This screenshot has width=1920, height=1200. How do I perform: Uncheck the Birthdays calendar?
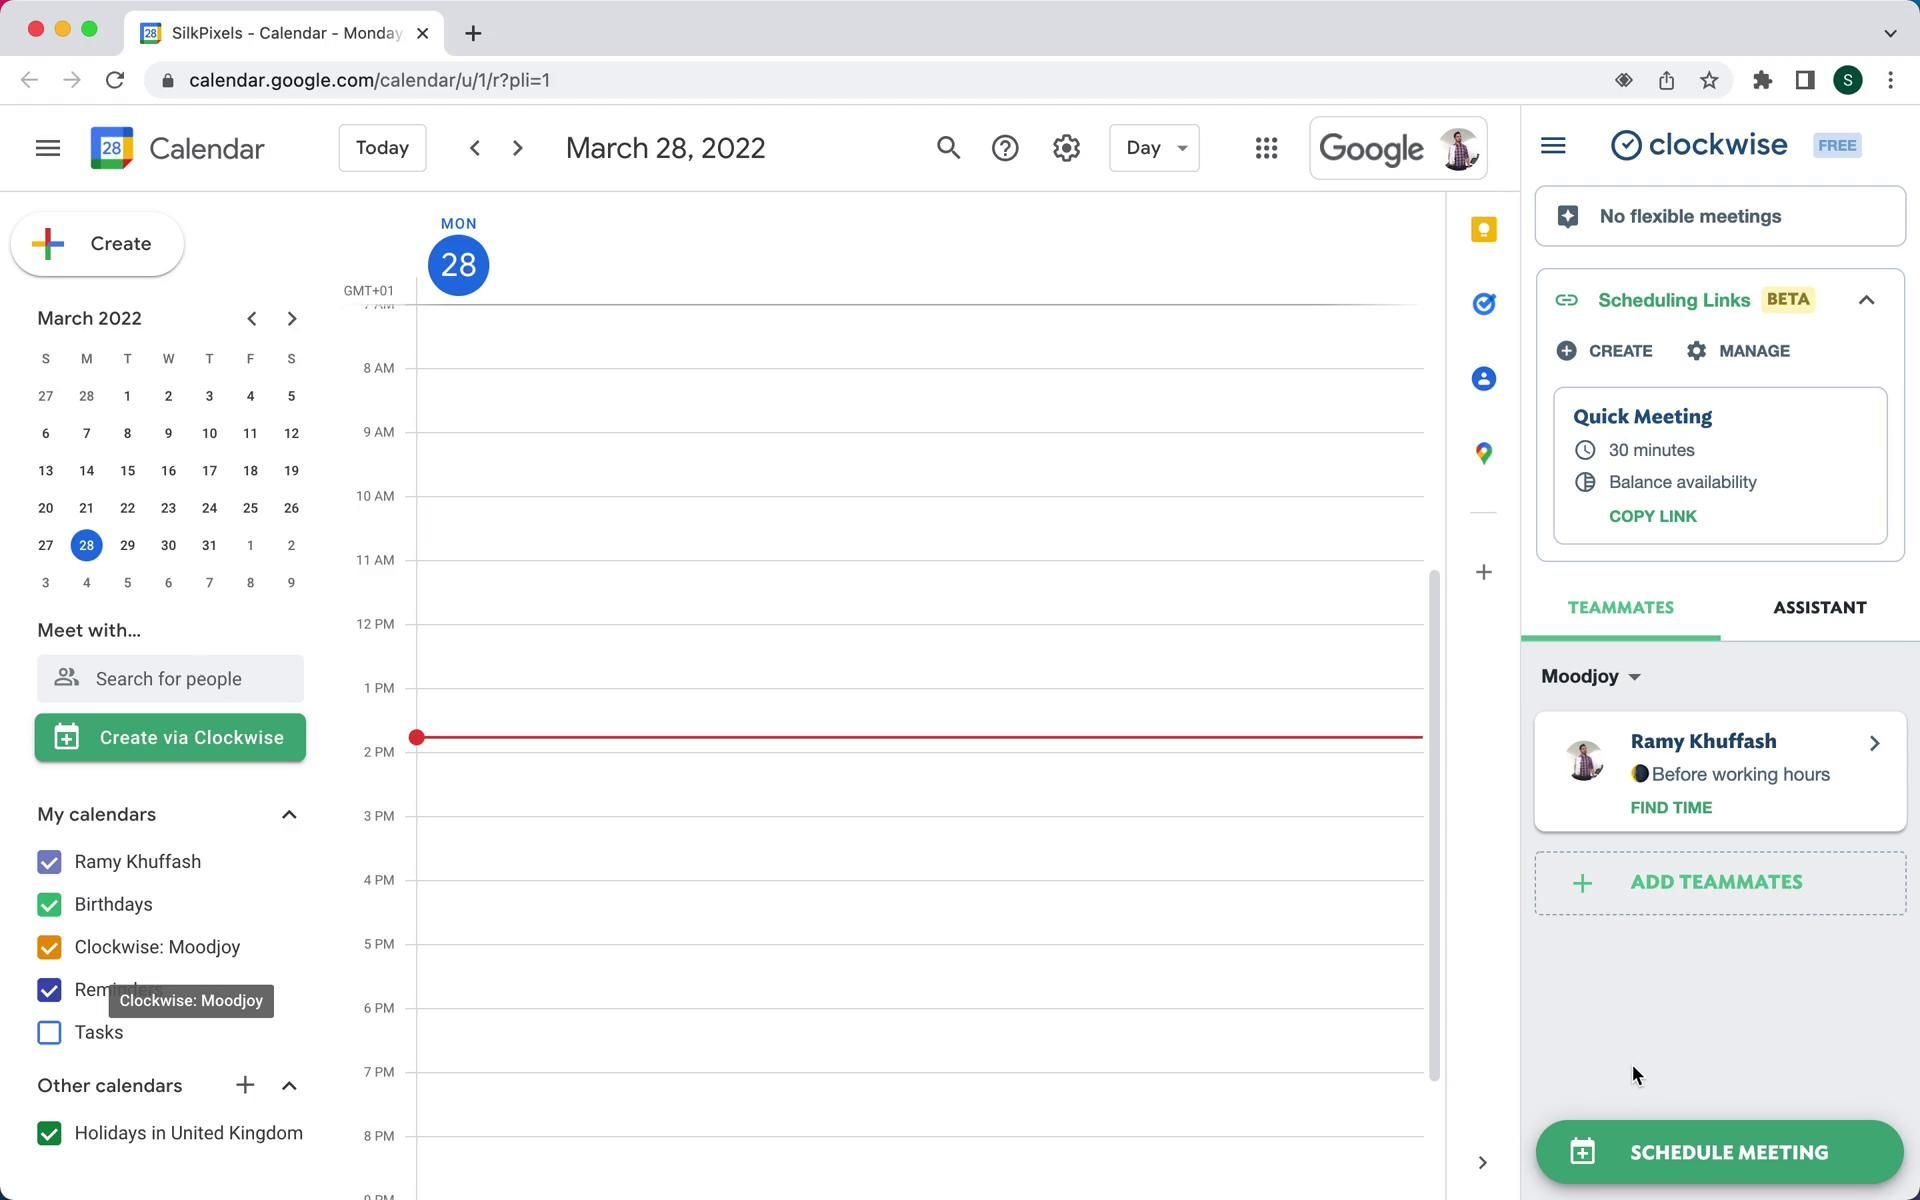click(x=49, y=905)
